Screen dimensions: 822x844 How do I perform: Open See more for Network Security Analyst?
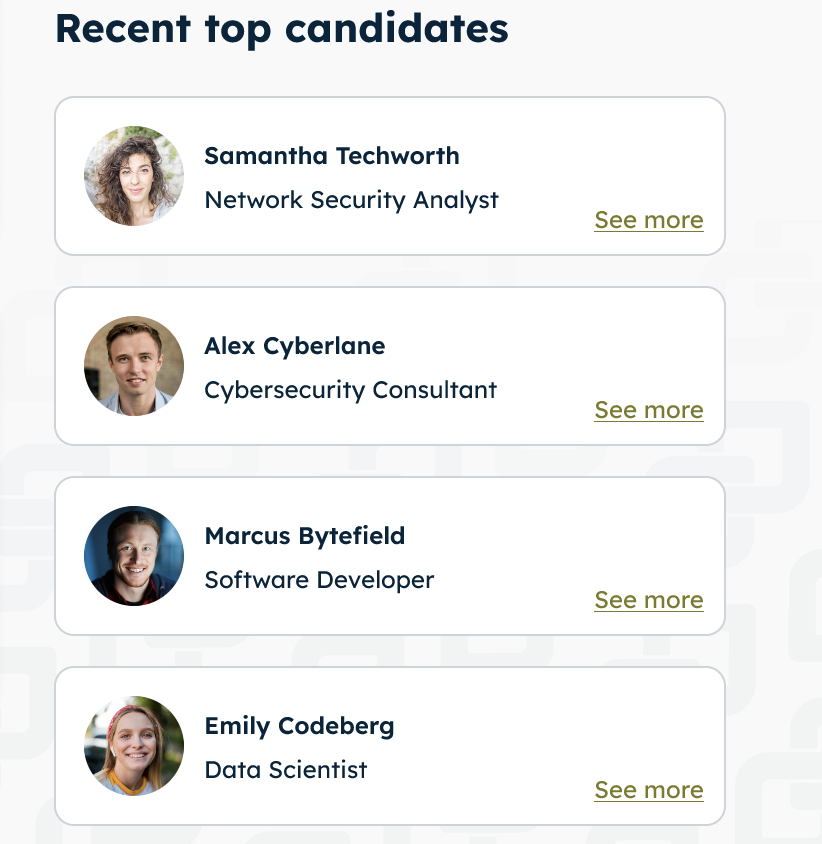click(649, 220)
